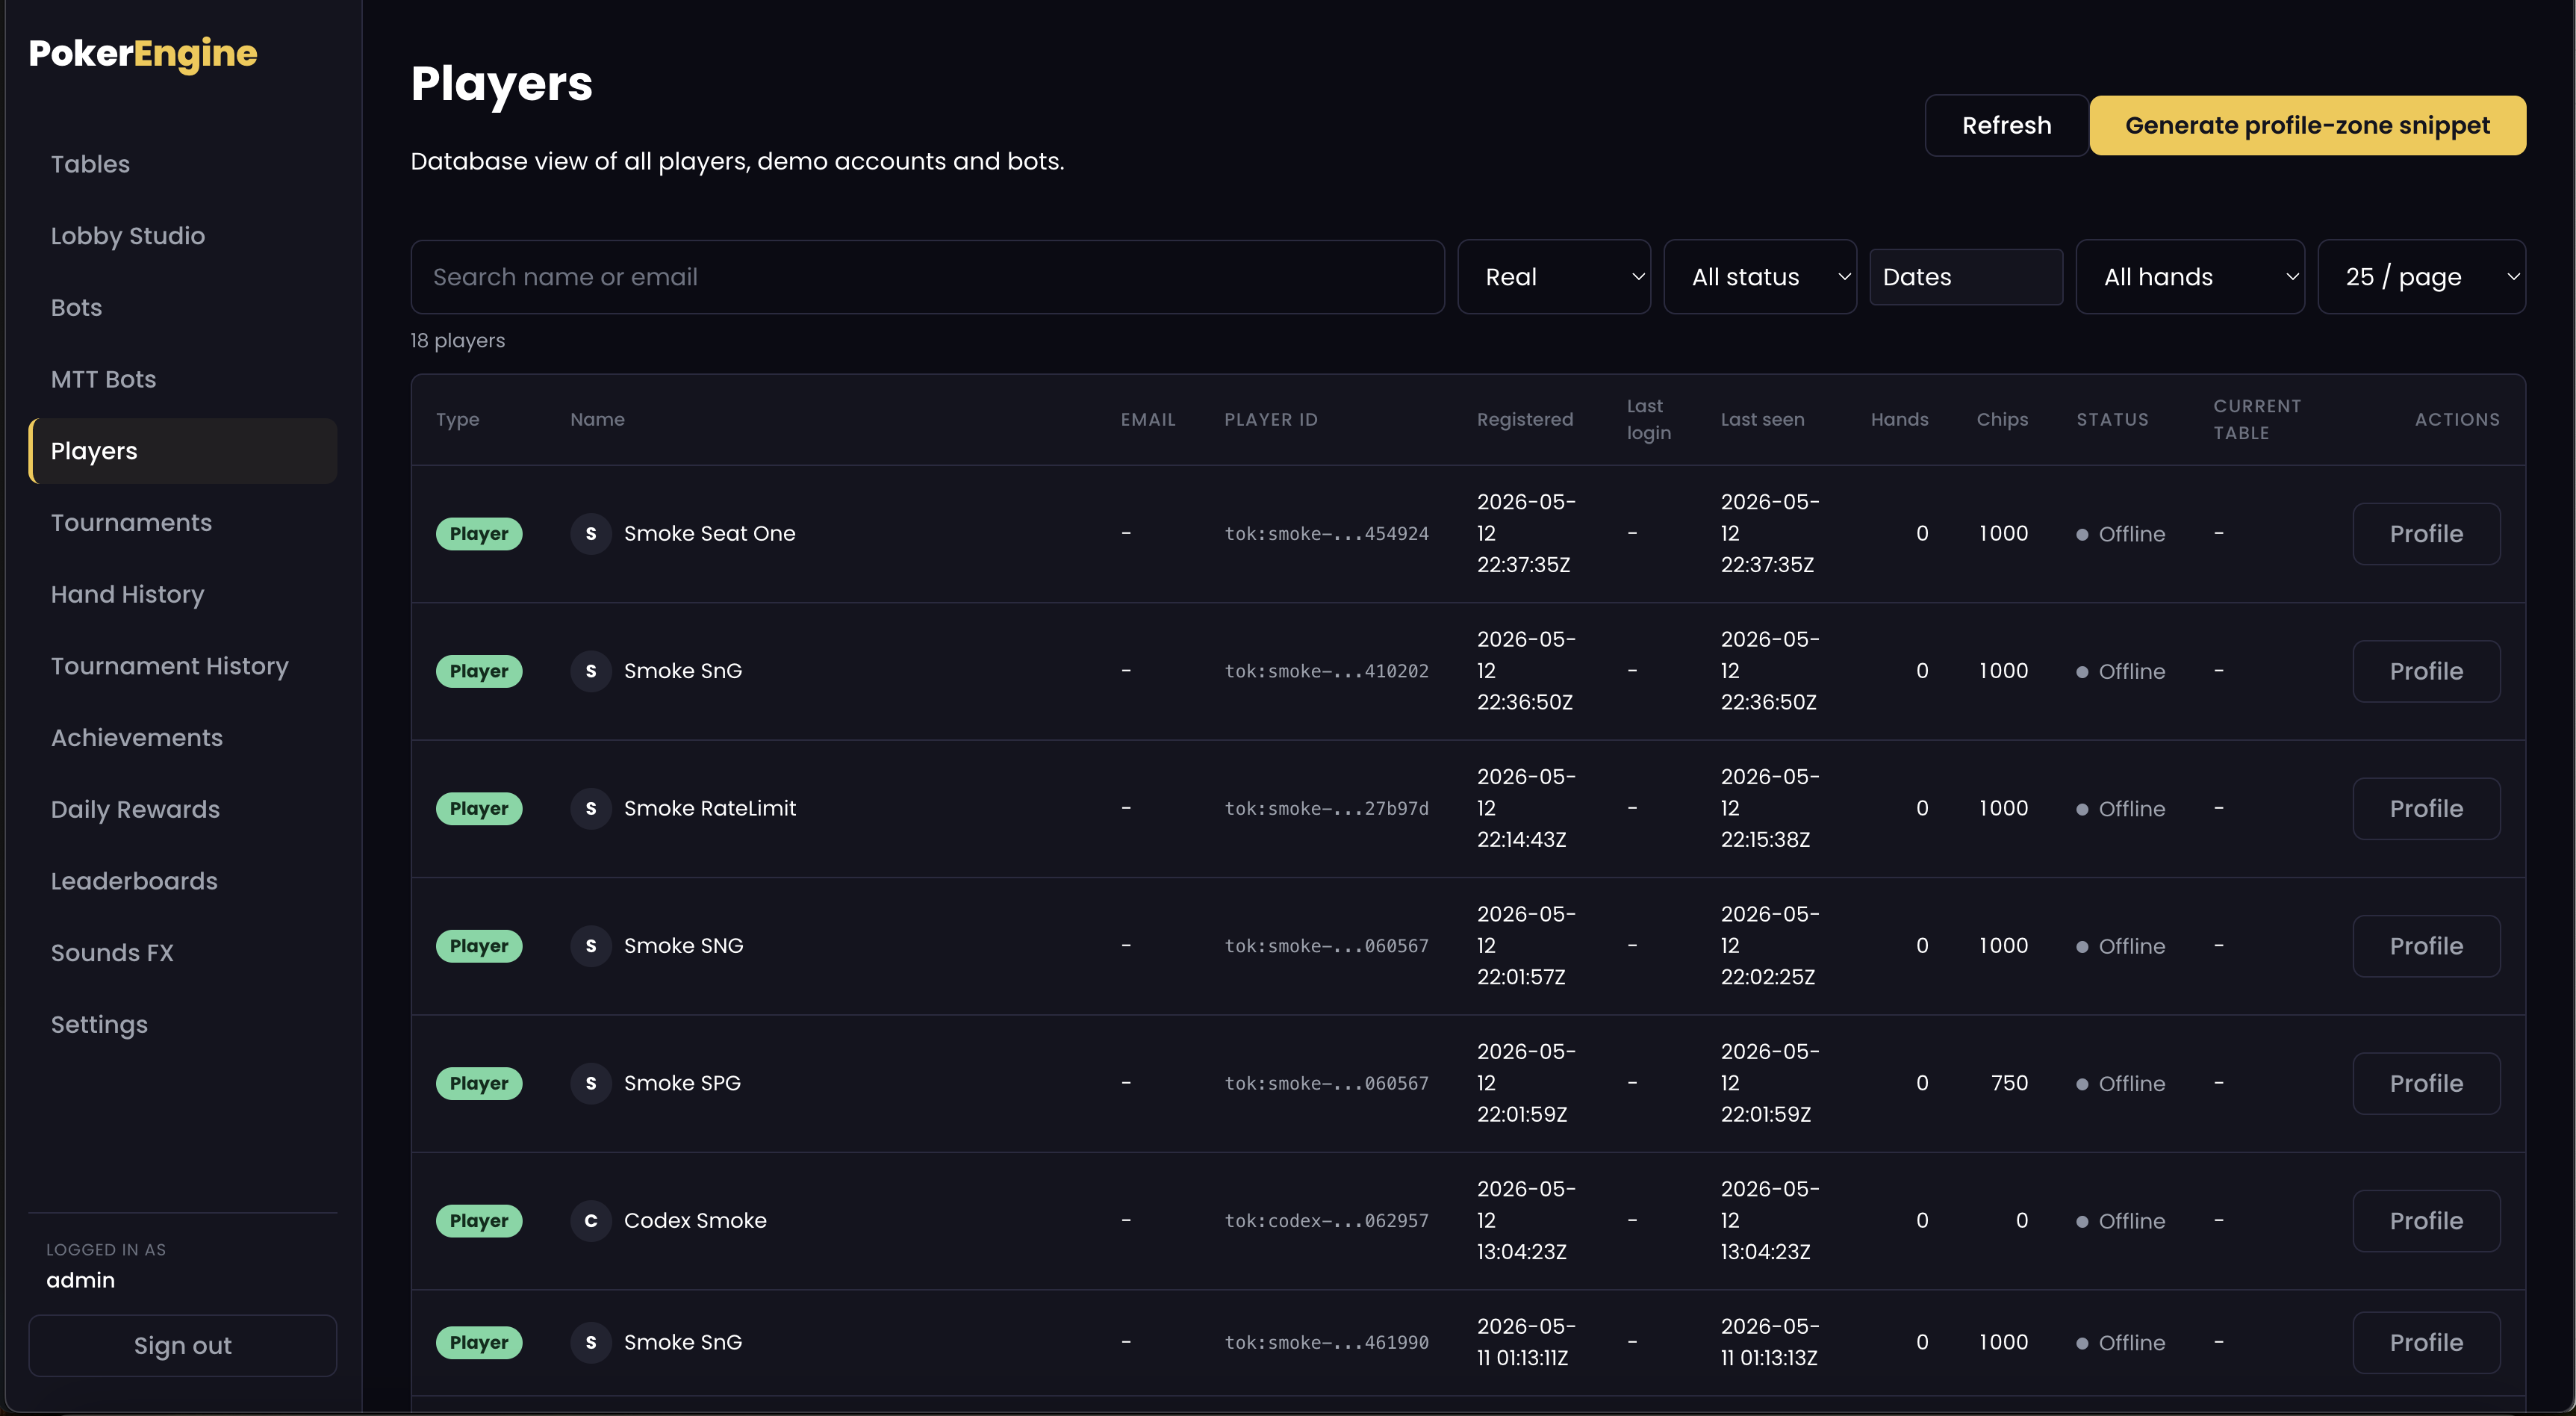
Task: Click the Player badge on Smoke SPG row
Action: tap(479, 1084)
